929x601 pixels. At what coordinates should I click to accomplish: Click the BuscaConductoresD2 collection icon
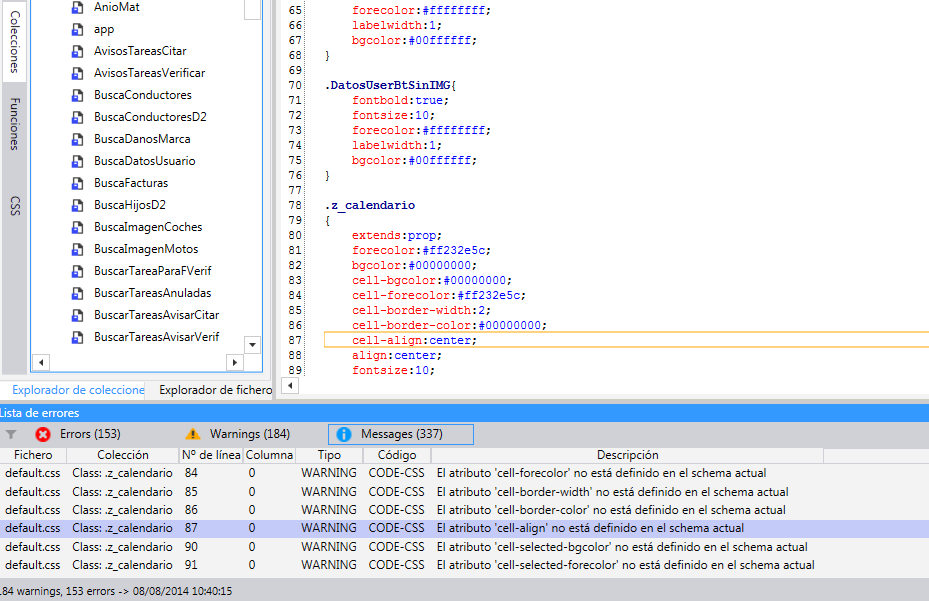point(77,117)
